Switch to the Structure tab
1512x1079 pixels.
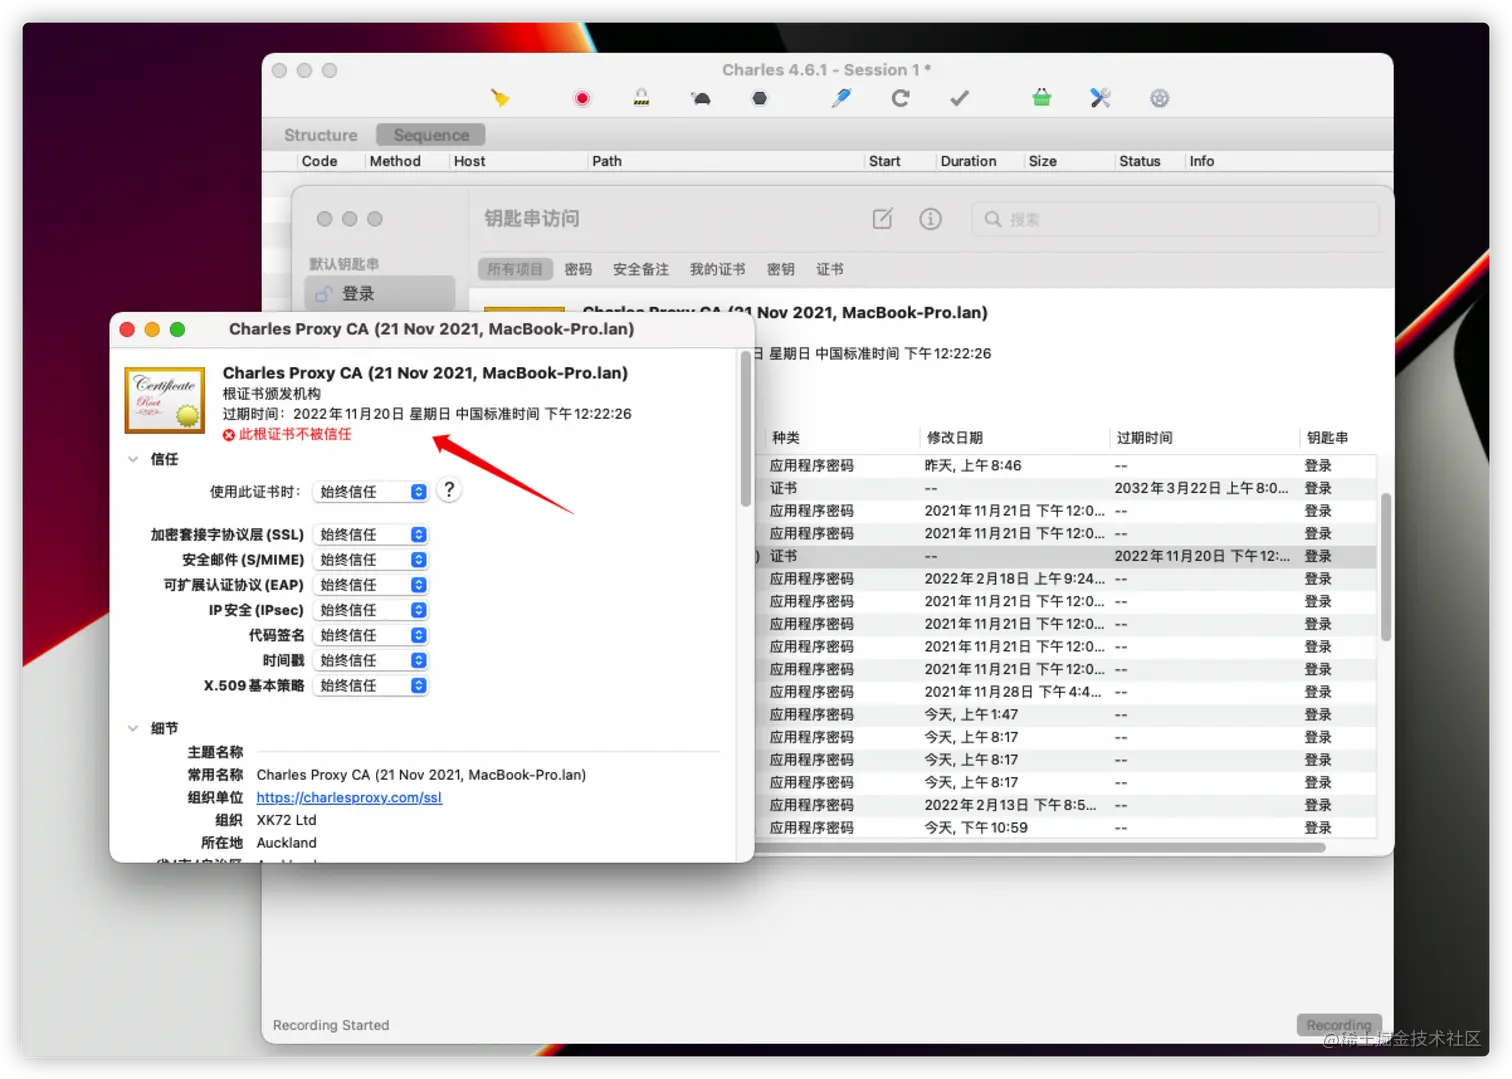pos(320,135)
